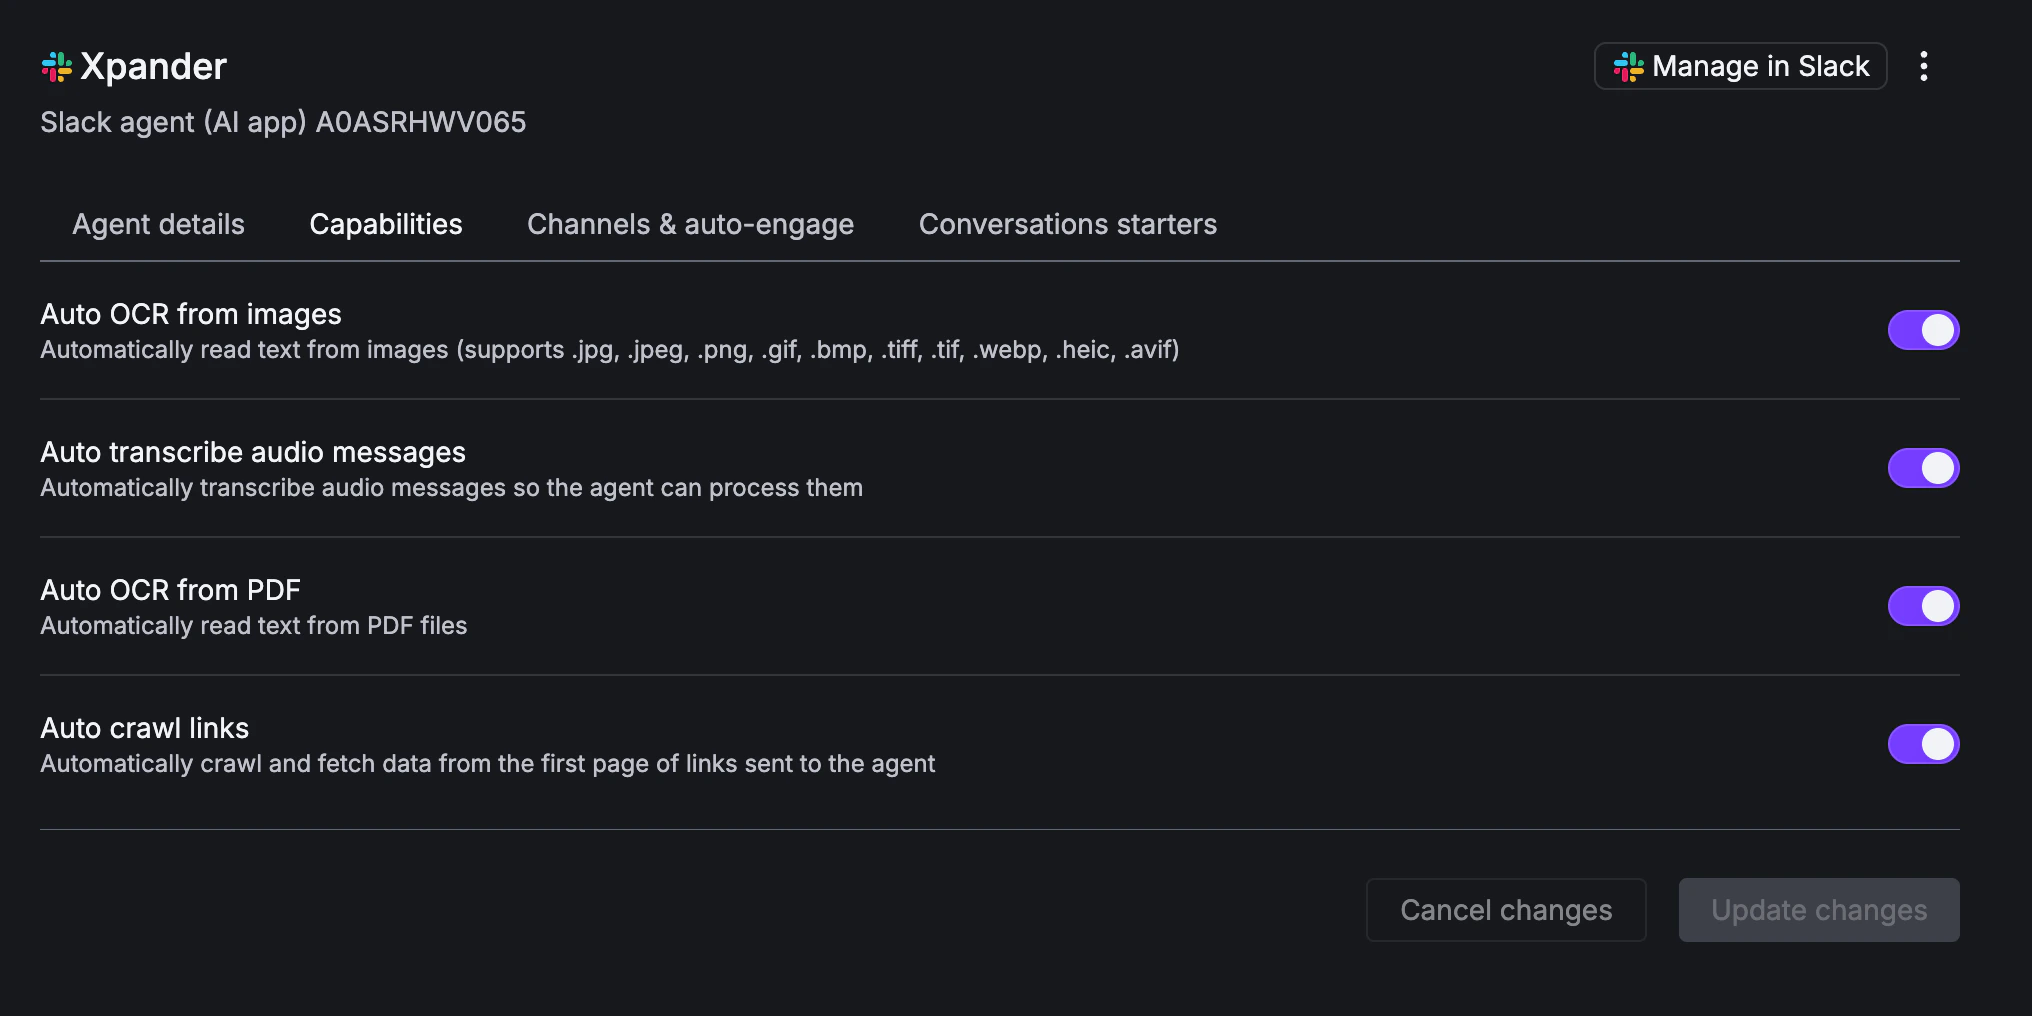This screenshot has width=2032, height=1016.
Task: Click the Manage in Slack button
Action: coord(1740,66)
